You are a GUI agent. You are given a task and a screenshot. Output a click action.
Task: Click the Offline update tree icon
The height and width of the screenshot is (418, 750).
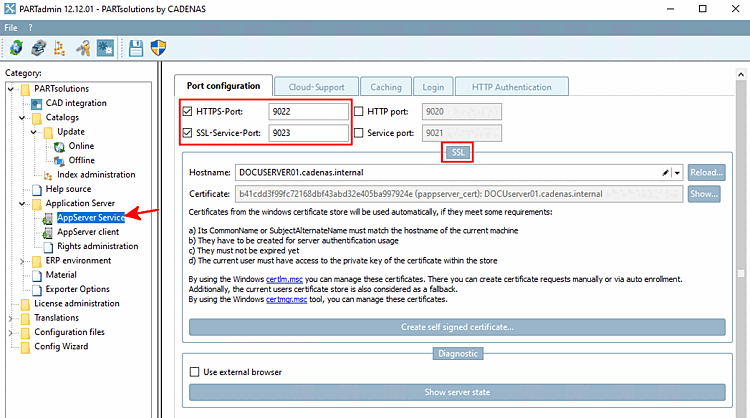[60, 161]
